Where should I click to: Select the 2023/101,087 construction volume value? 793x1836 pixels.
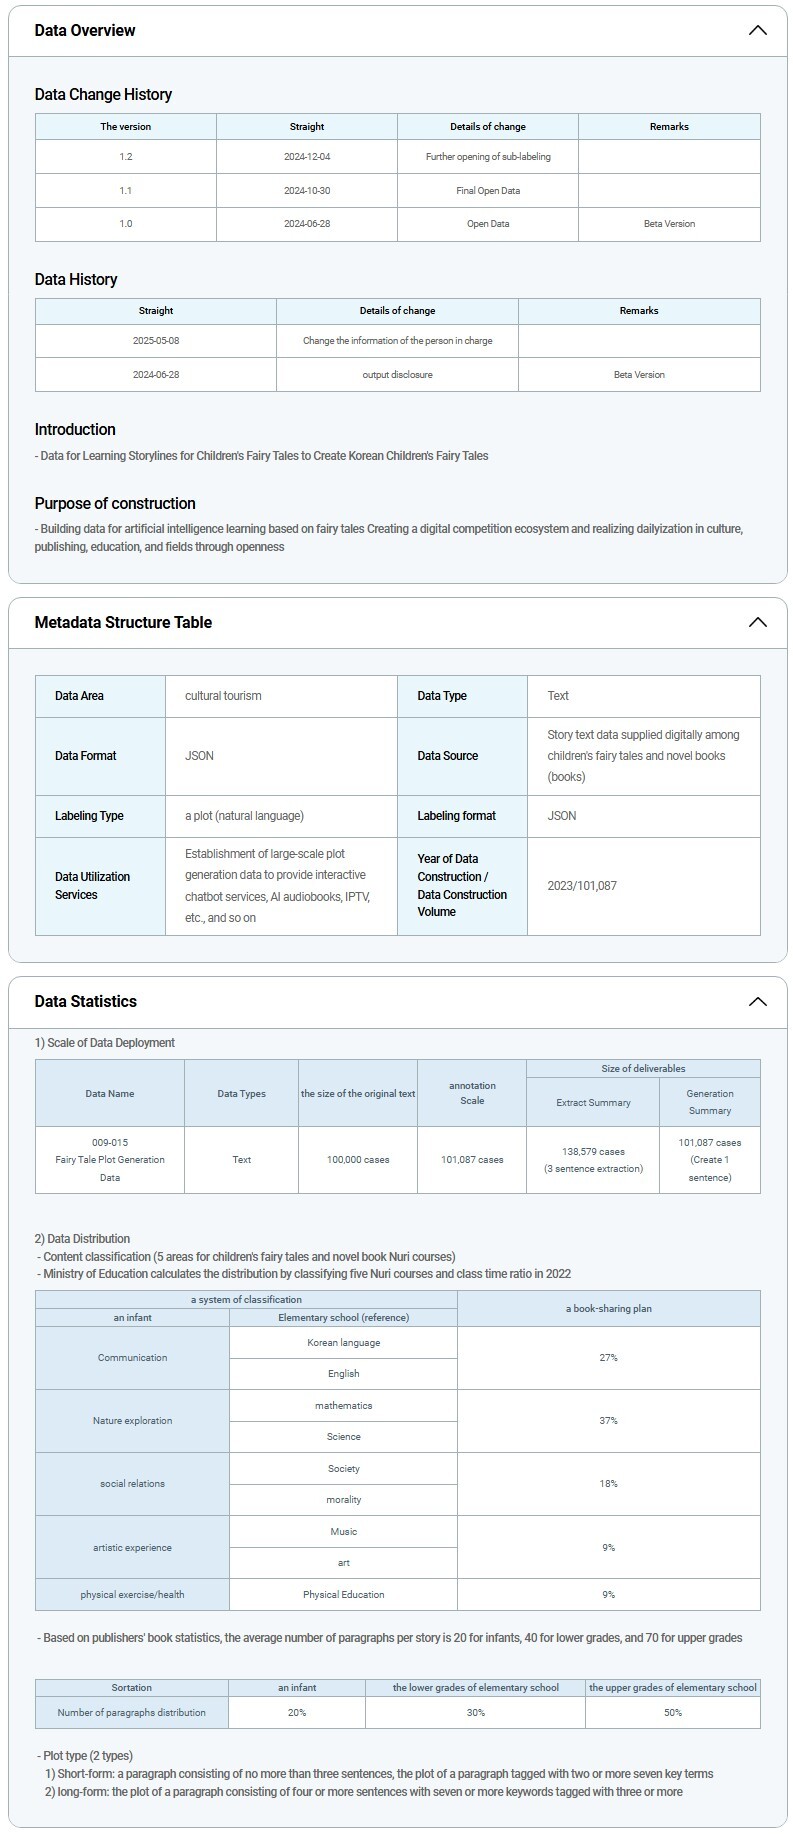click(x=582, y=885)
